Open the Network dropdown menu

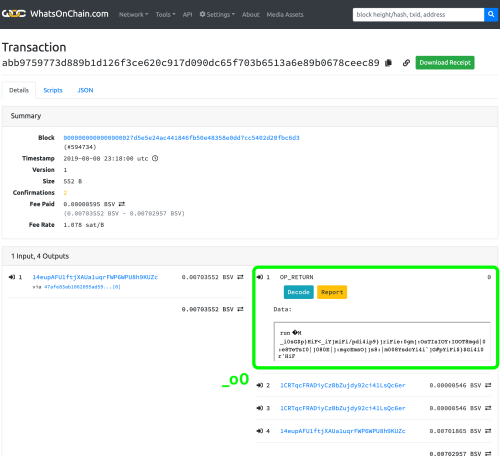(133, 15)
